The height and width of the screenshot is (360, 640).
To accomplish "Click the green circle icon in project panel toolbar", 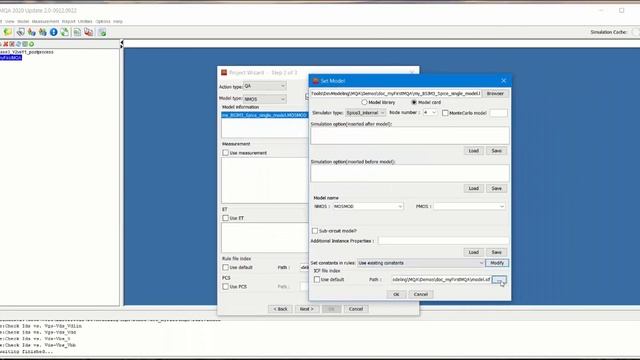I will point(31,44).
